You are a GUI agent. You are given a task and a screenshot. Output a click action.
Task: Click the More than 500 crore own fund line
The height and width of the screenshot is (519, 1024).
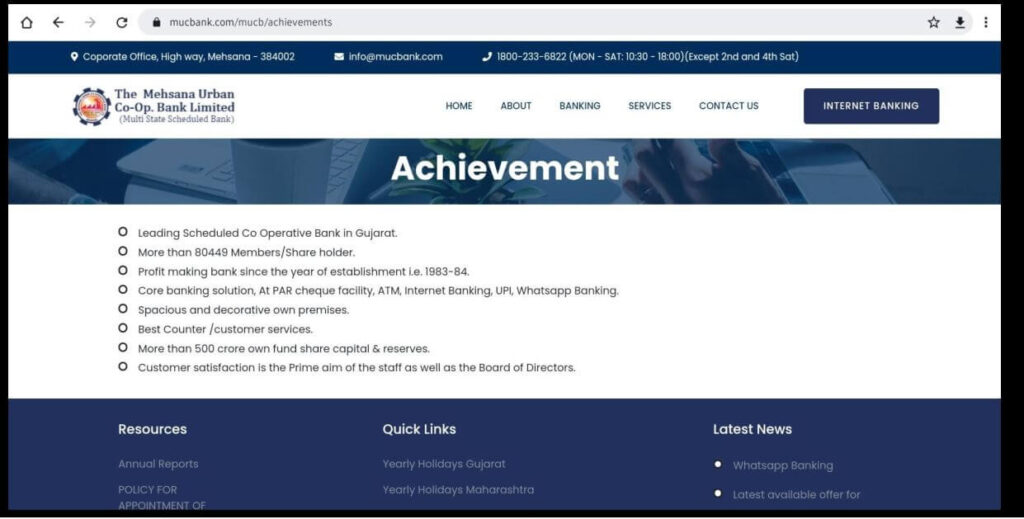(283, 349)
